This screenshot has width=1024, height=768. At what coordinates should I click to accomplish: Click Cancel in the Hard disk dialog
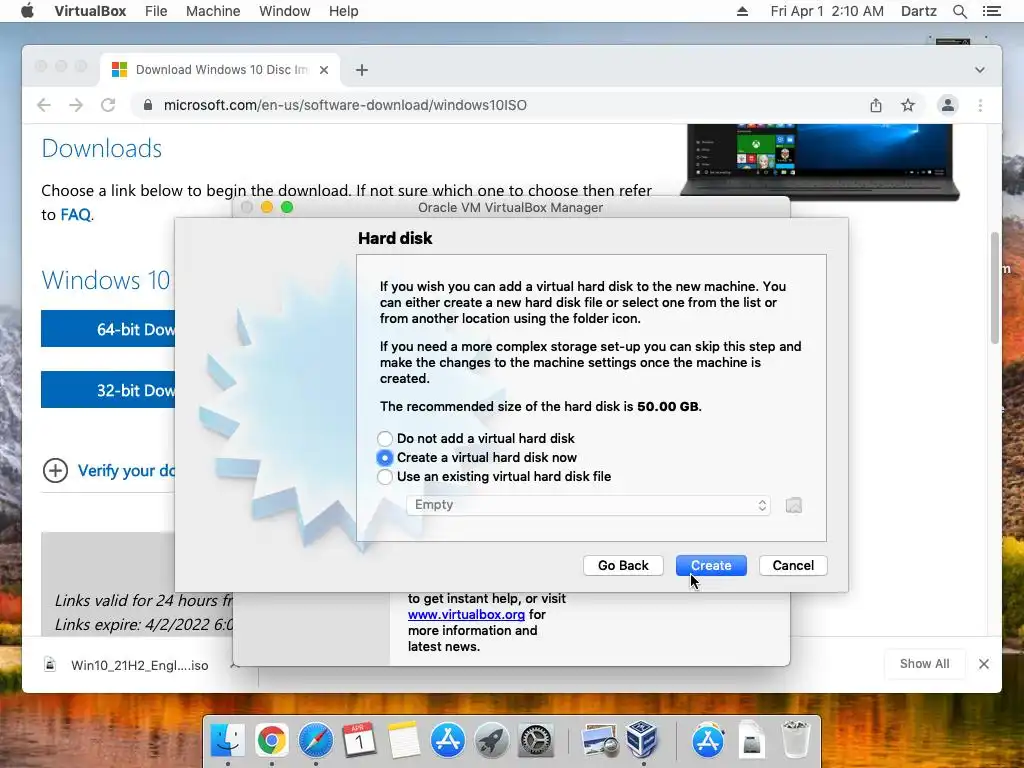tap(793, 566)
